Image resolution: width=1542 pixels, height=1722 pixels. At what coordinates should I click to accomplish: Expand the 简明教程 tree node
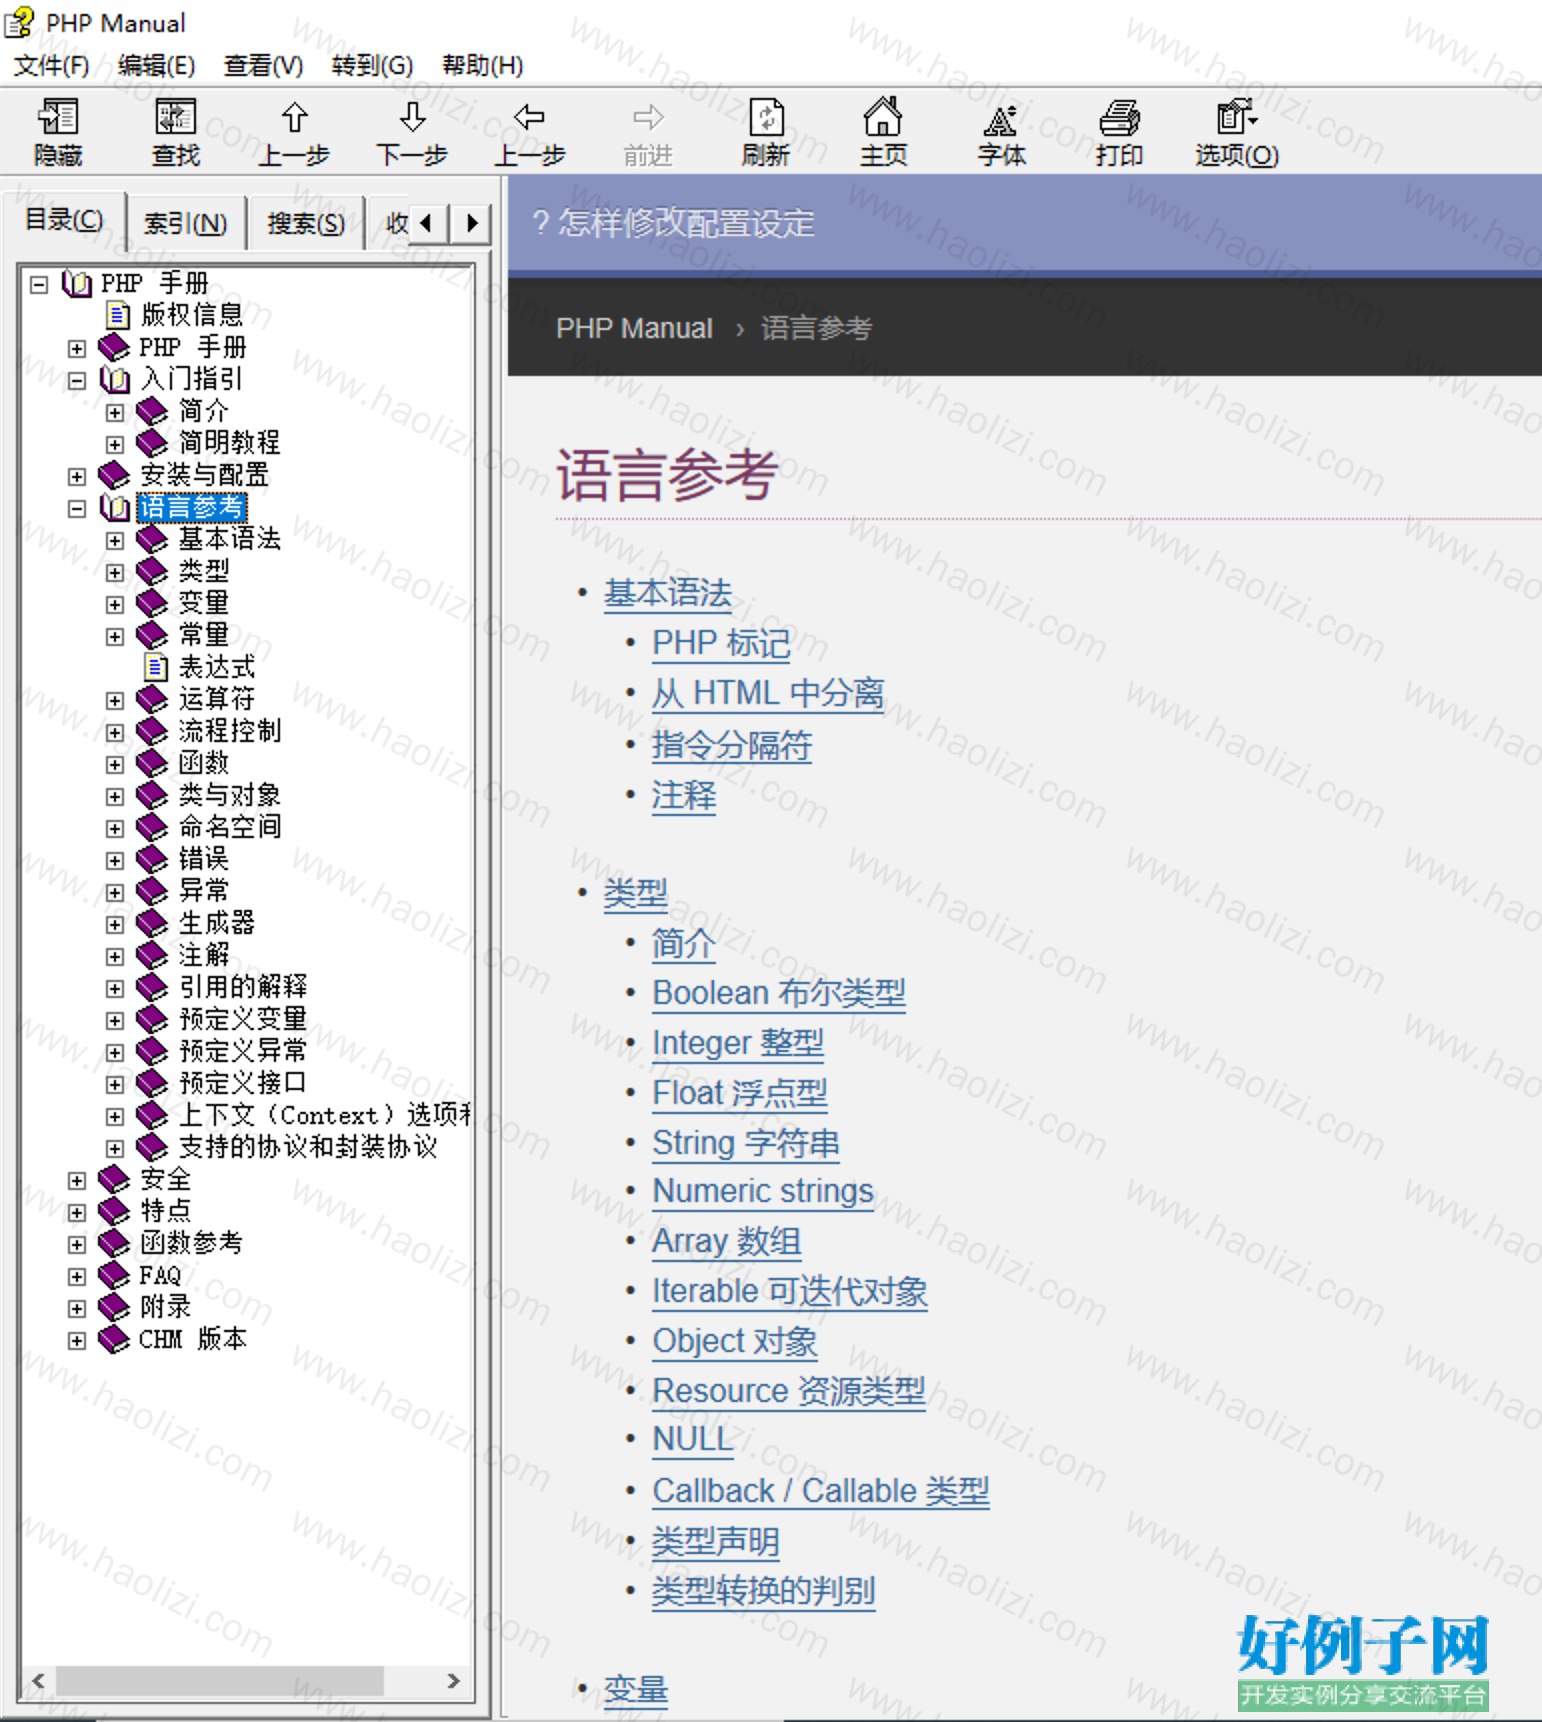pyautogui.click(x=115, y=445)
